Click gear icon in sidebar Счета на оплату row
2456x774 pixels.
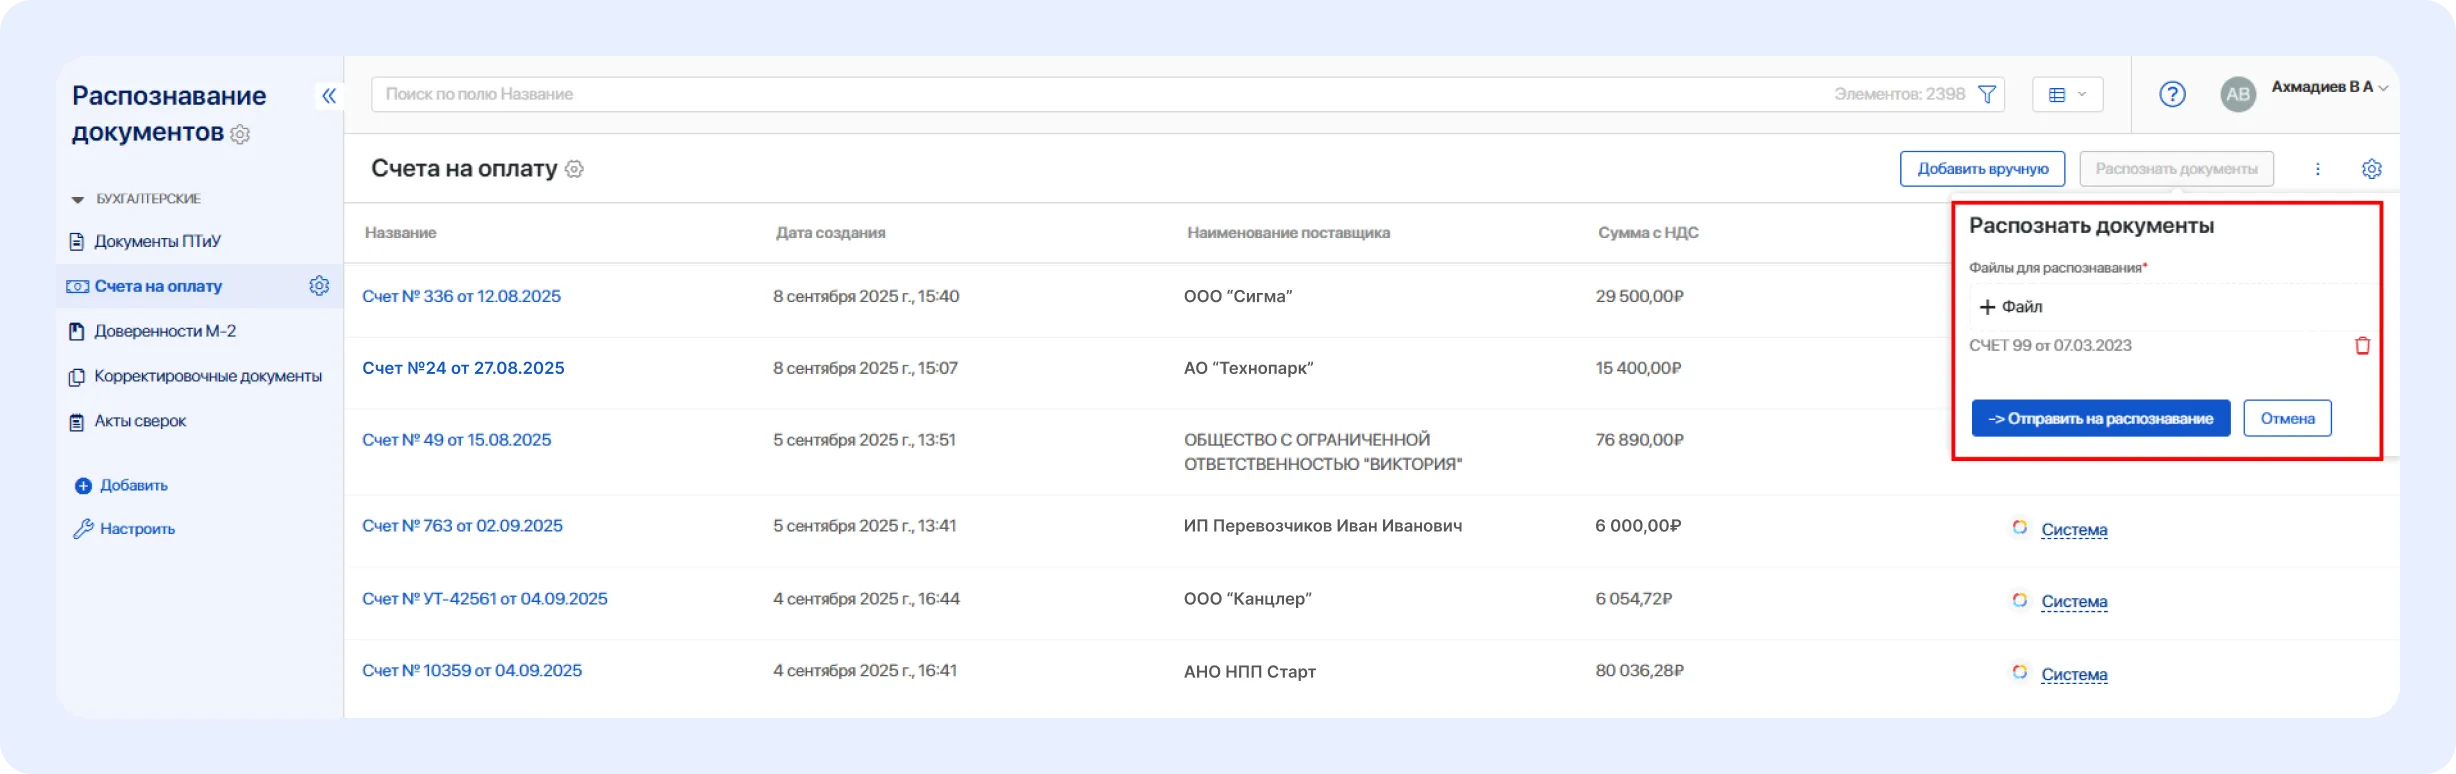coord(319,286)
